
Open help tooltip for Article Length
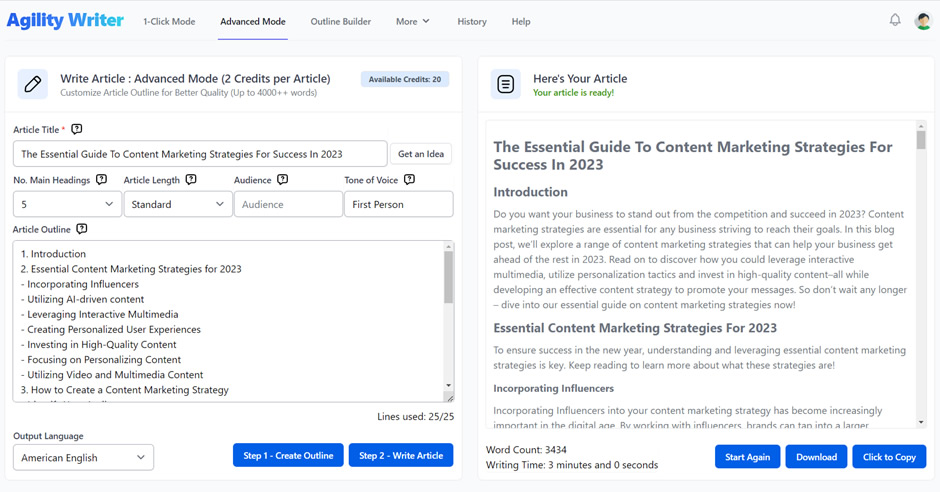coord(191,179)
